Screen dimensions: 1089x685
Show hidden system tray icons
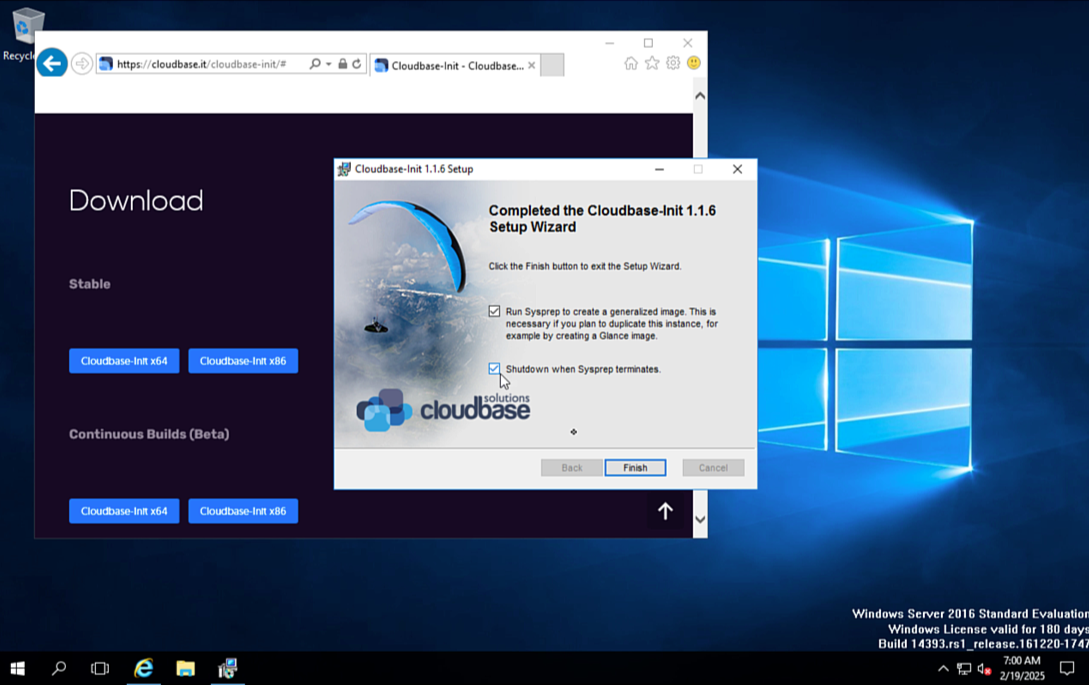[942, 669]
